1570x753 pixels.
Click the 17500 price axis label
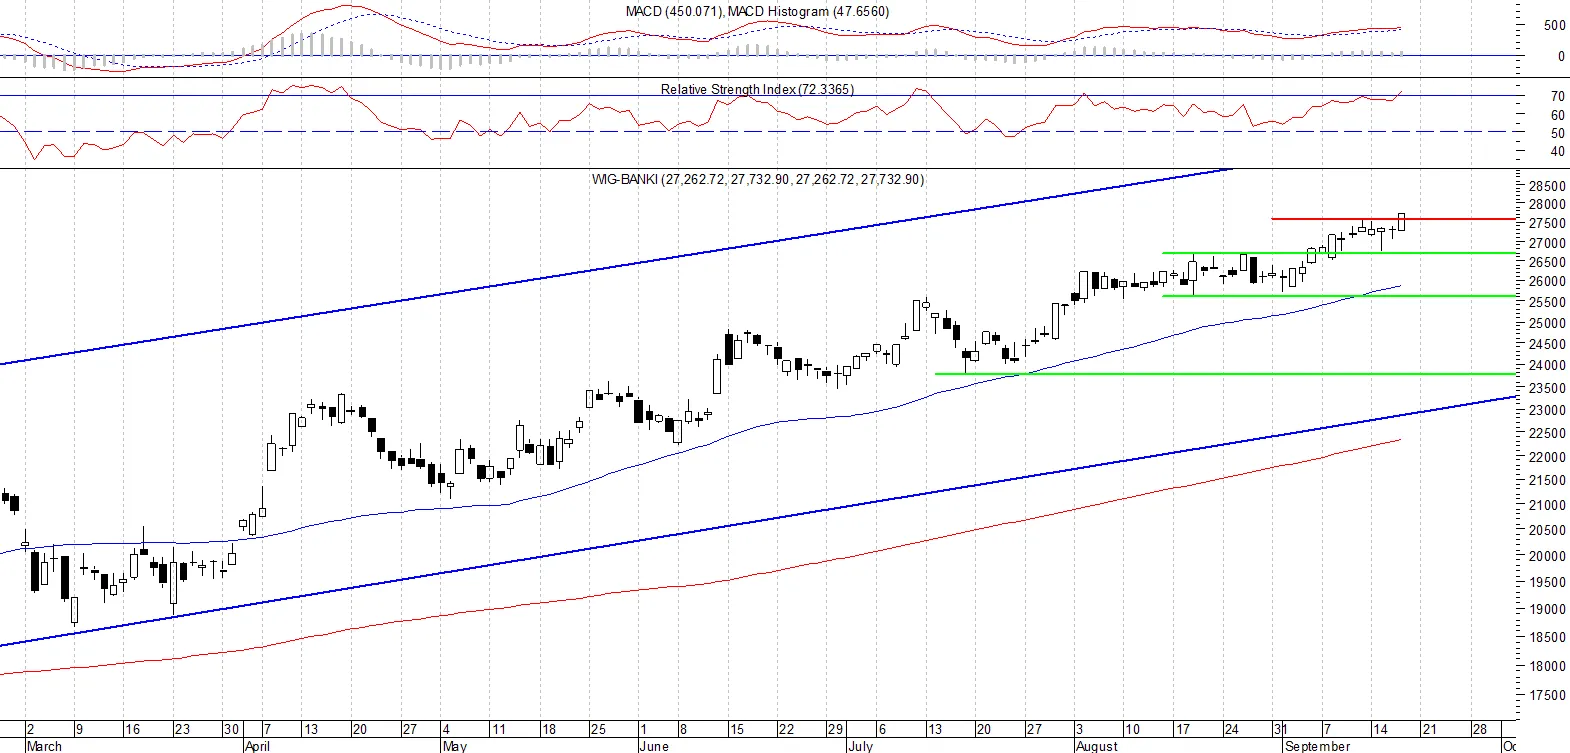click(1547, 695)
